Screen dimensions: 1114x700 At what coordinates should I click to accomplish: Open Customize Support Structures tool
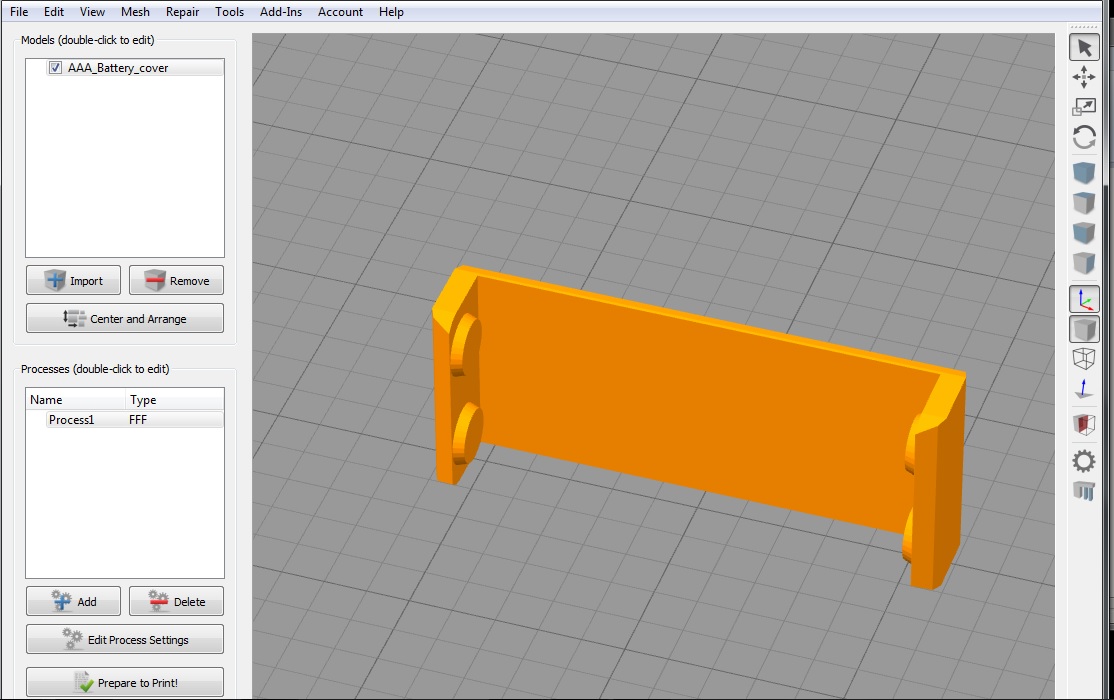pyautogui.click(x=1084, y=490)
